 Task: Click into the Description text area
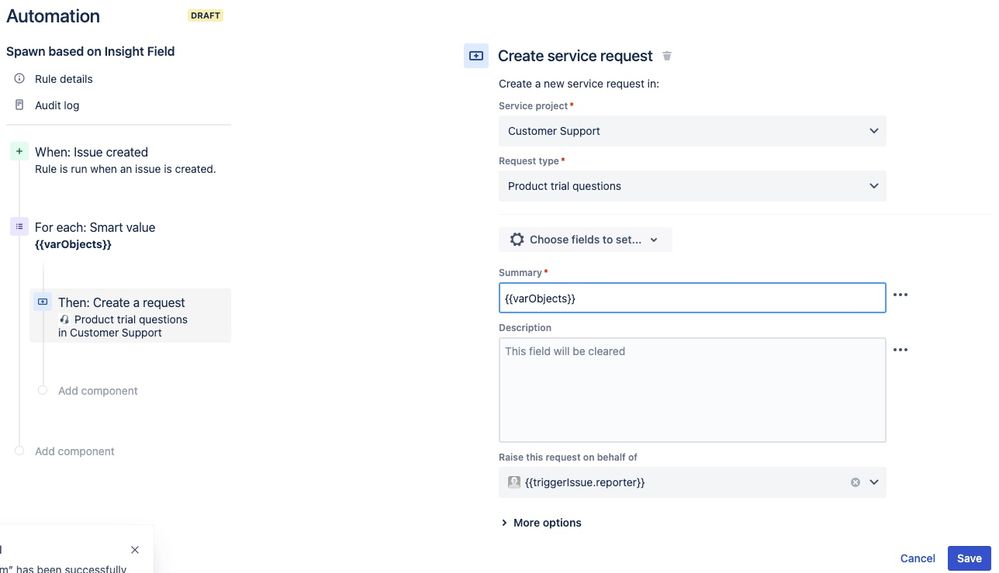click(x=692, y=390)
